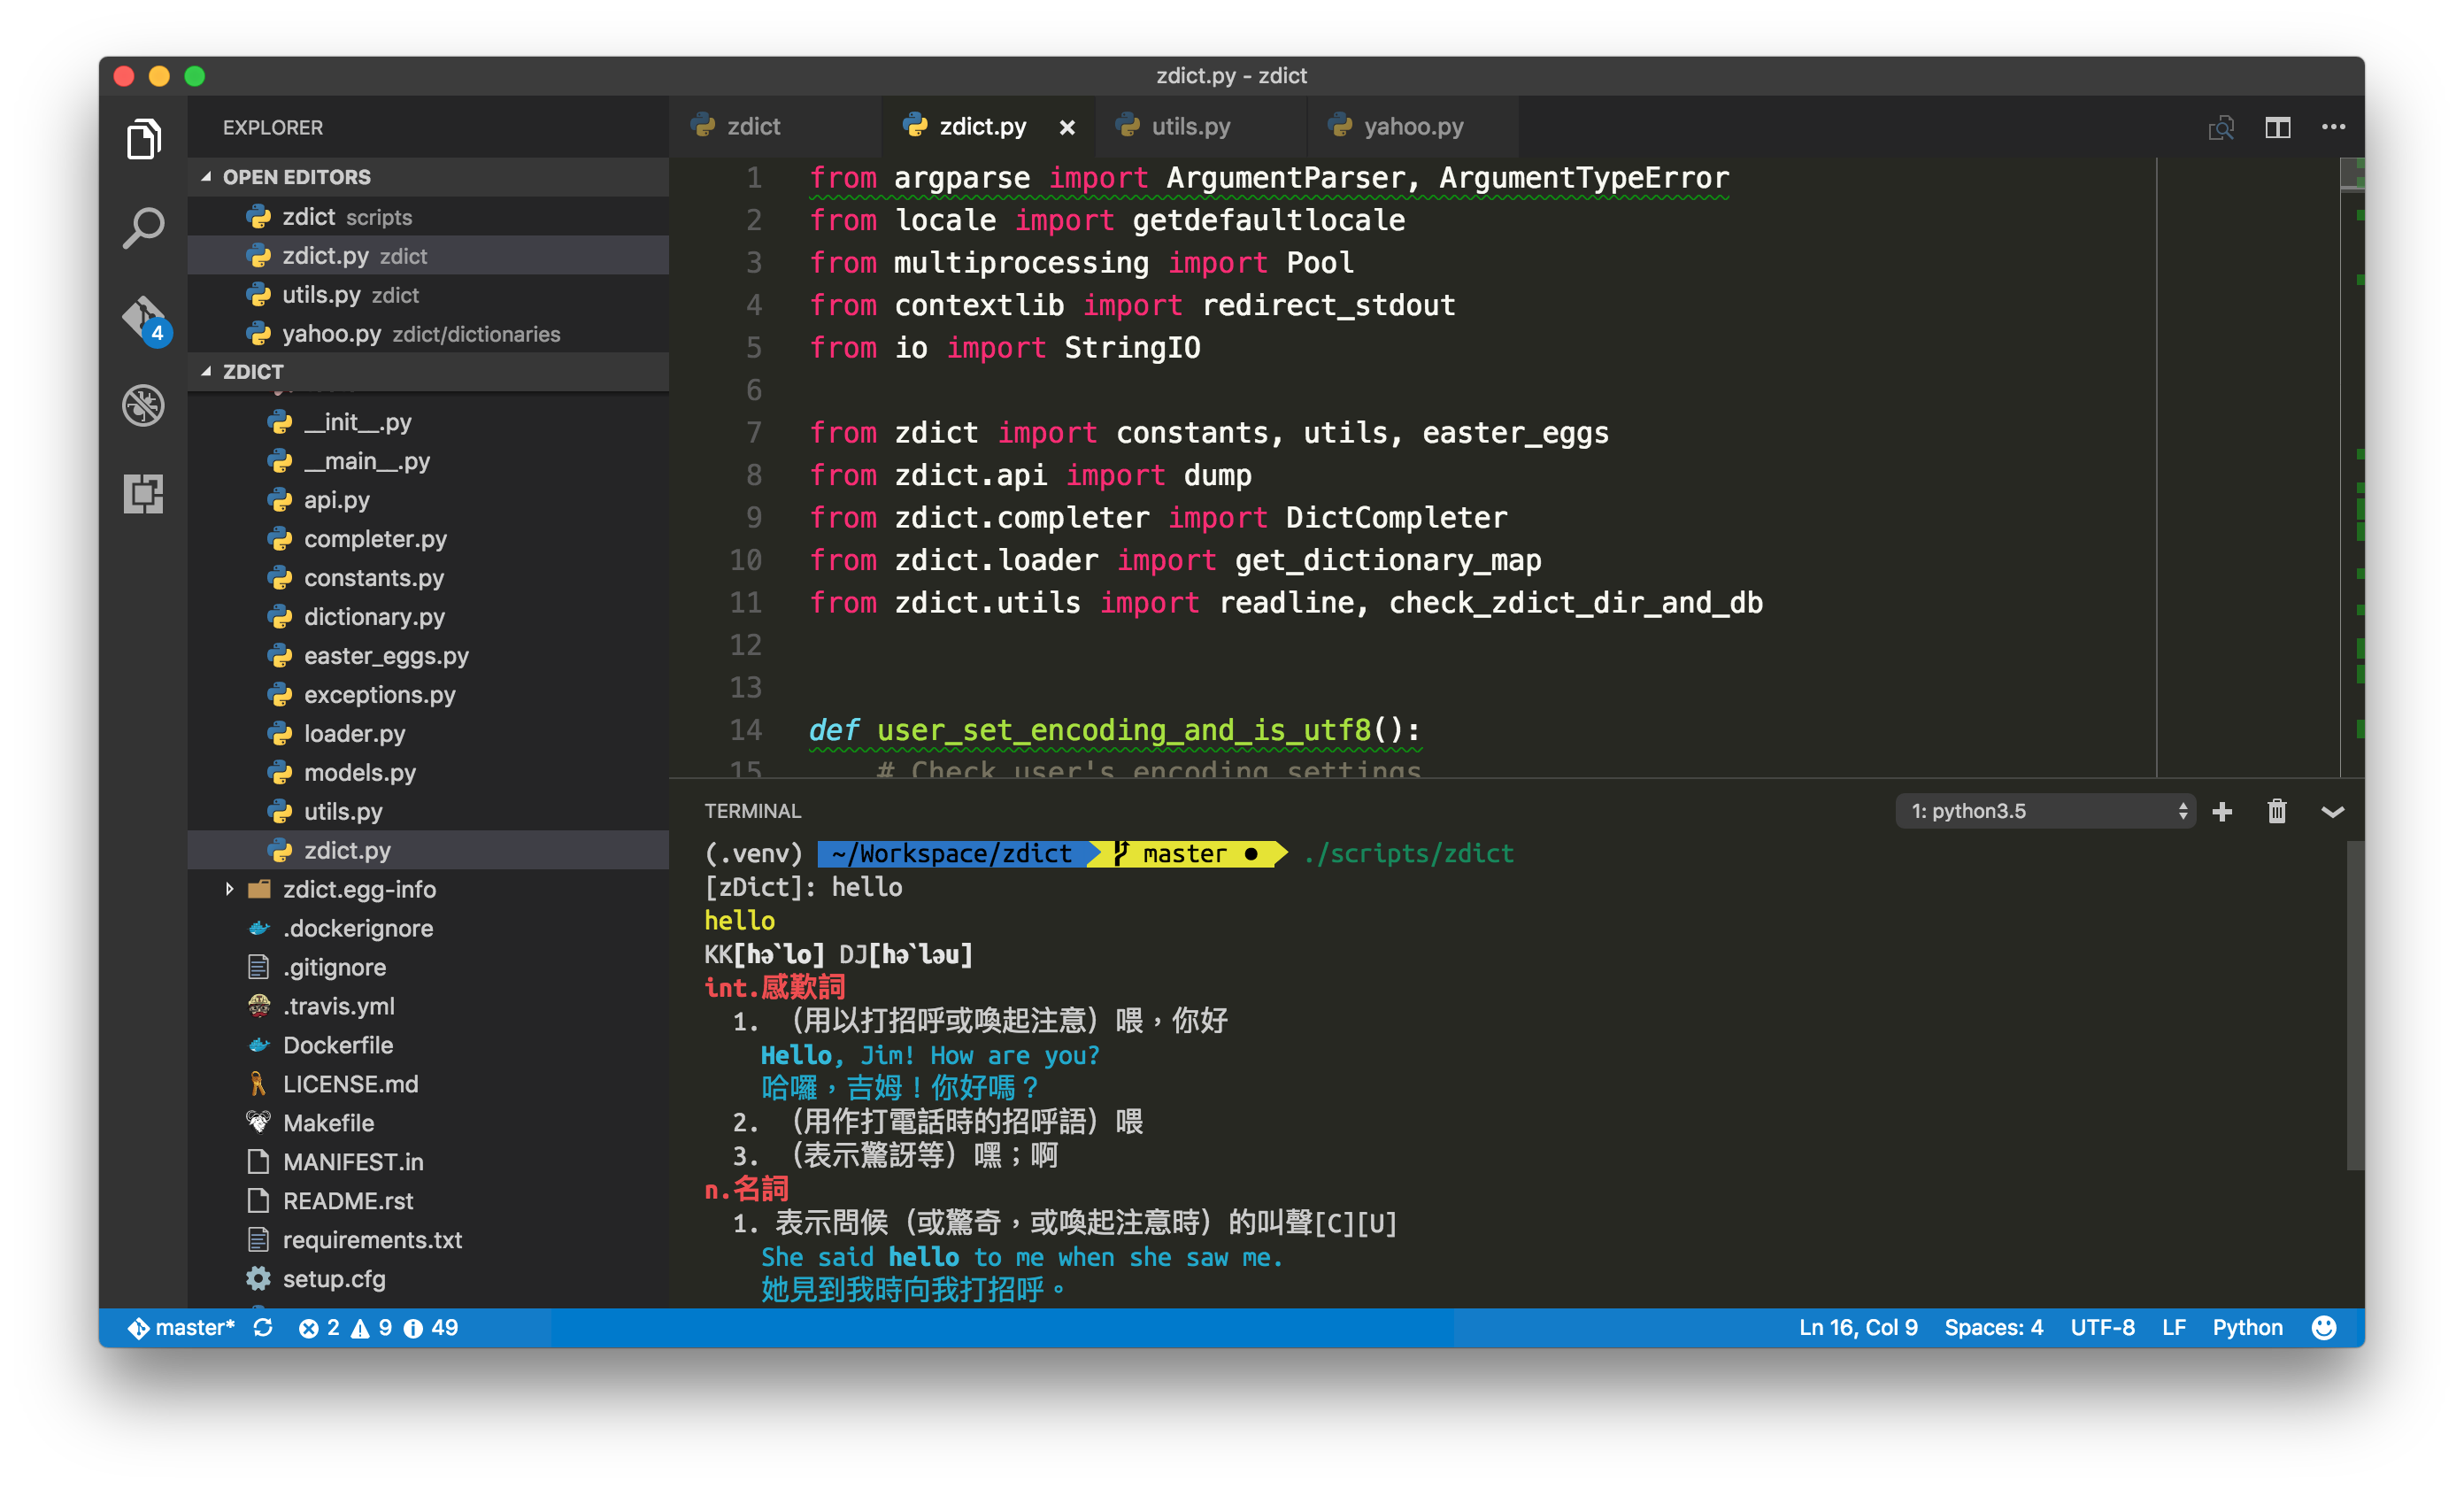This screenshot has height=1489, width=2464.
Task: Open the Search view in activity bar
Action: 143,227
